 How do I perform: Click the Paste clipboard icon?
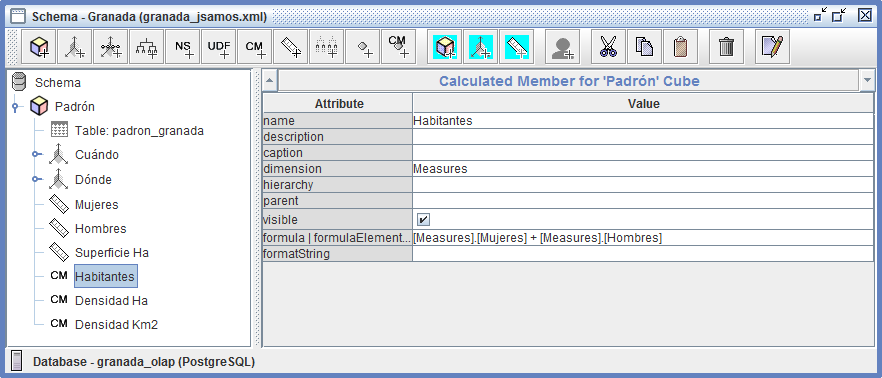tap(681, 46)
